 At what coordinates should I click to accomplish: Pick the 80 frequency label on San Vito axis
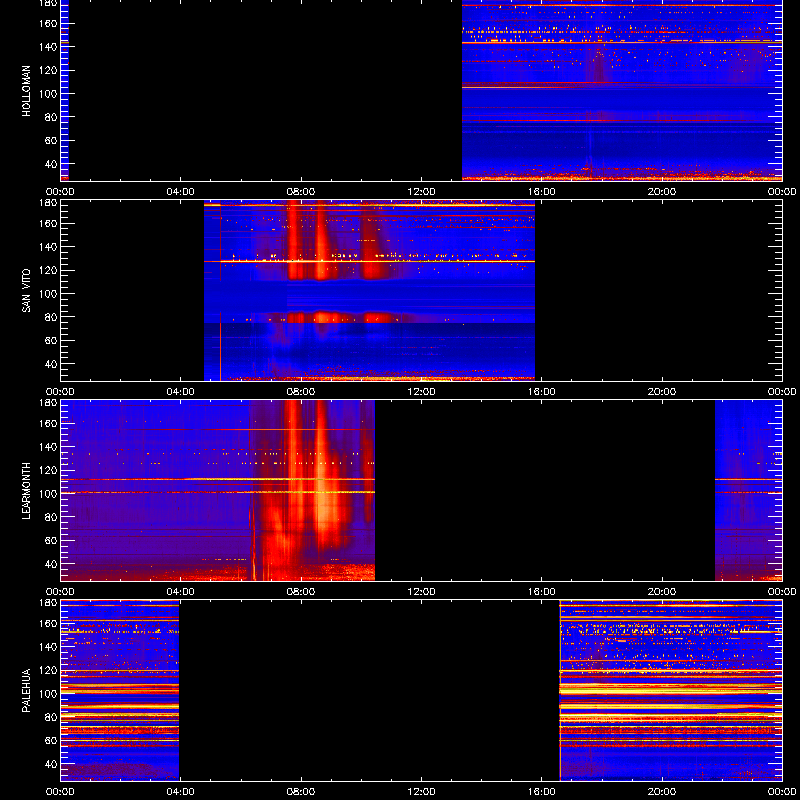(52, 317)
